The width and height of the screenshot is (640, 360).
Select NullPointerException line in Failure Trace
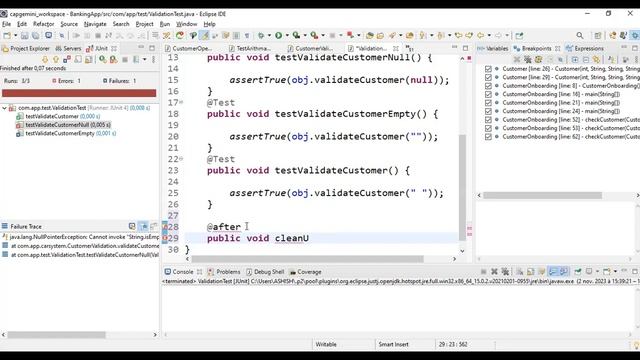(x=81, y=237)
